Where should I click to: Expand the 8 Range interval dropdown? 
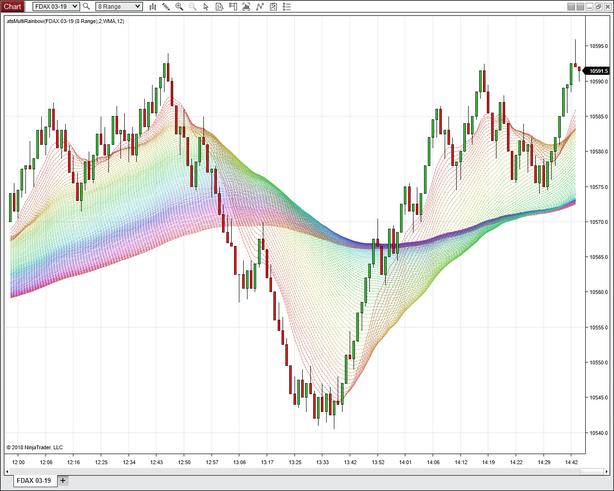[x=141, y=6]
